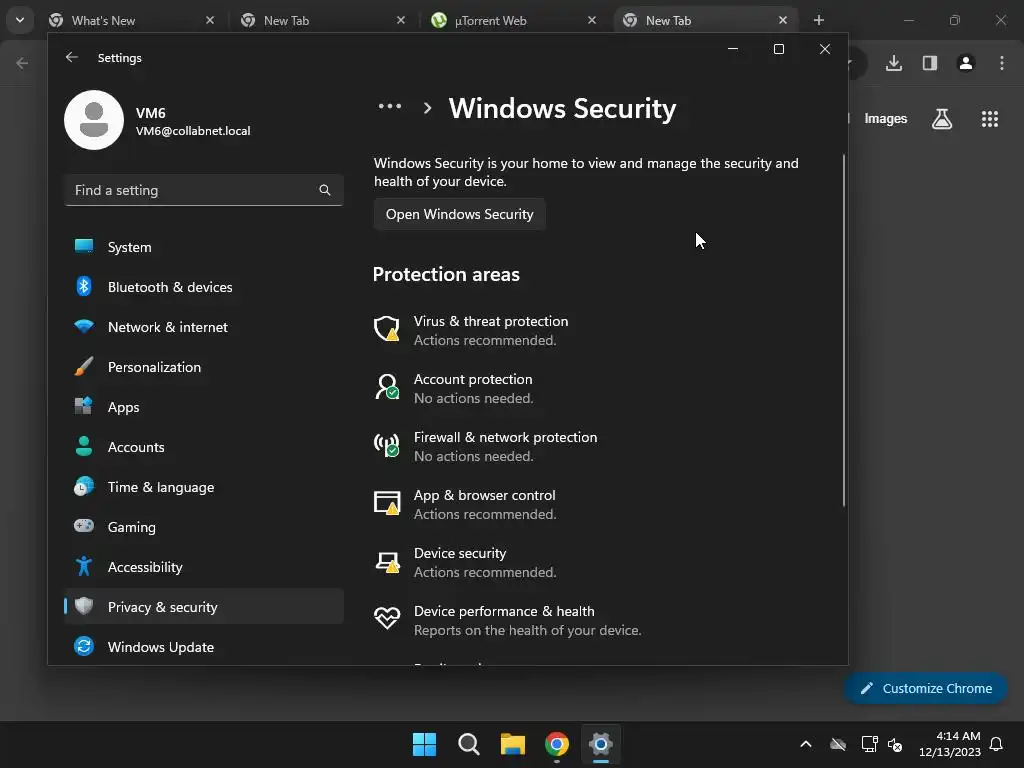Switch to the What's New tab
1024x768 pixels.
[131, 20]
